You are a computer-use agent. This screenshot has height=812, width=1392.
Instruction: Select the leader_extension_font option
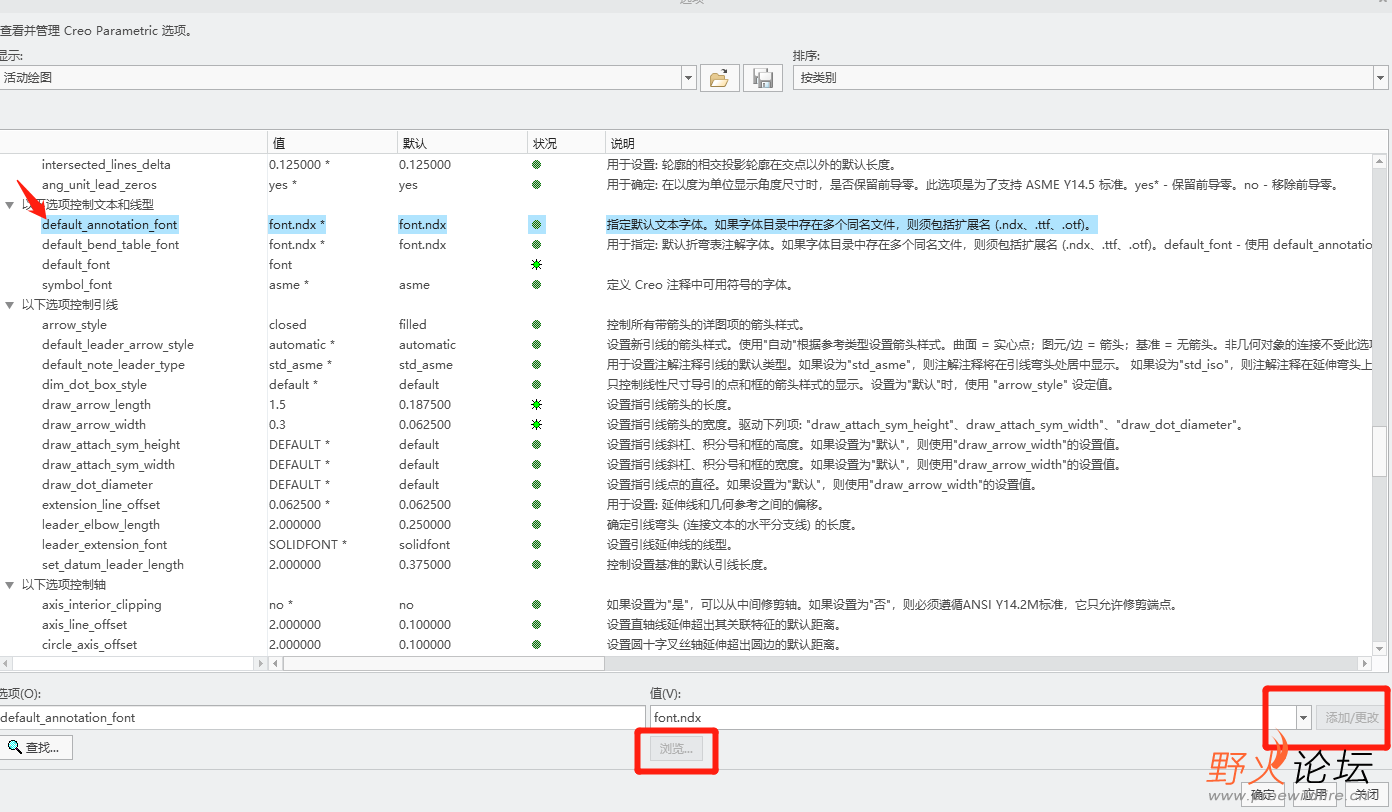104,544
